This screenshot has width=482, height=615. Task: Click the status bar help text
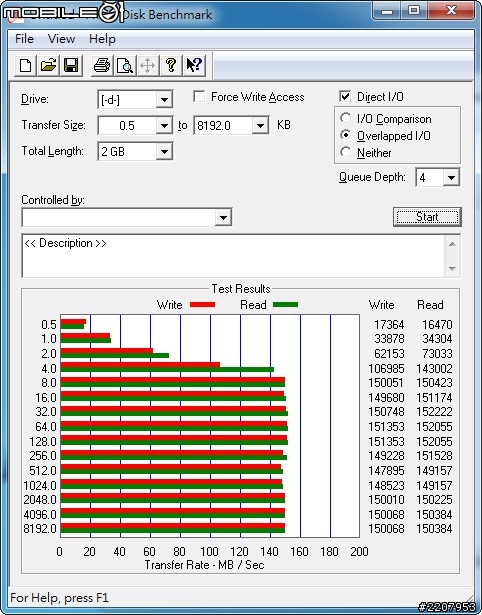coord(59,598)
